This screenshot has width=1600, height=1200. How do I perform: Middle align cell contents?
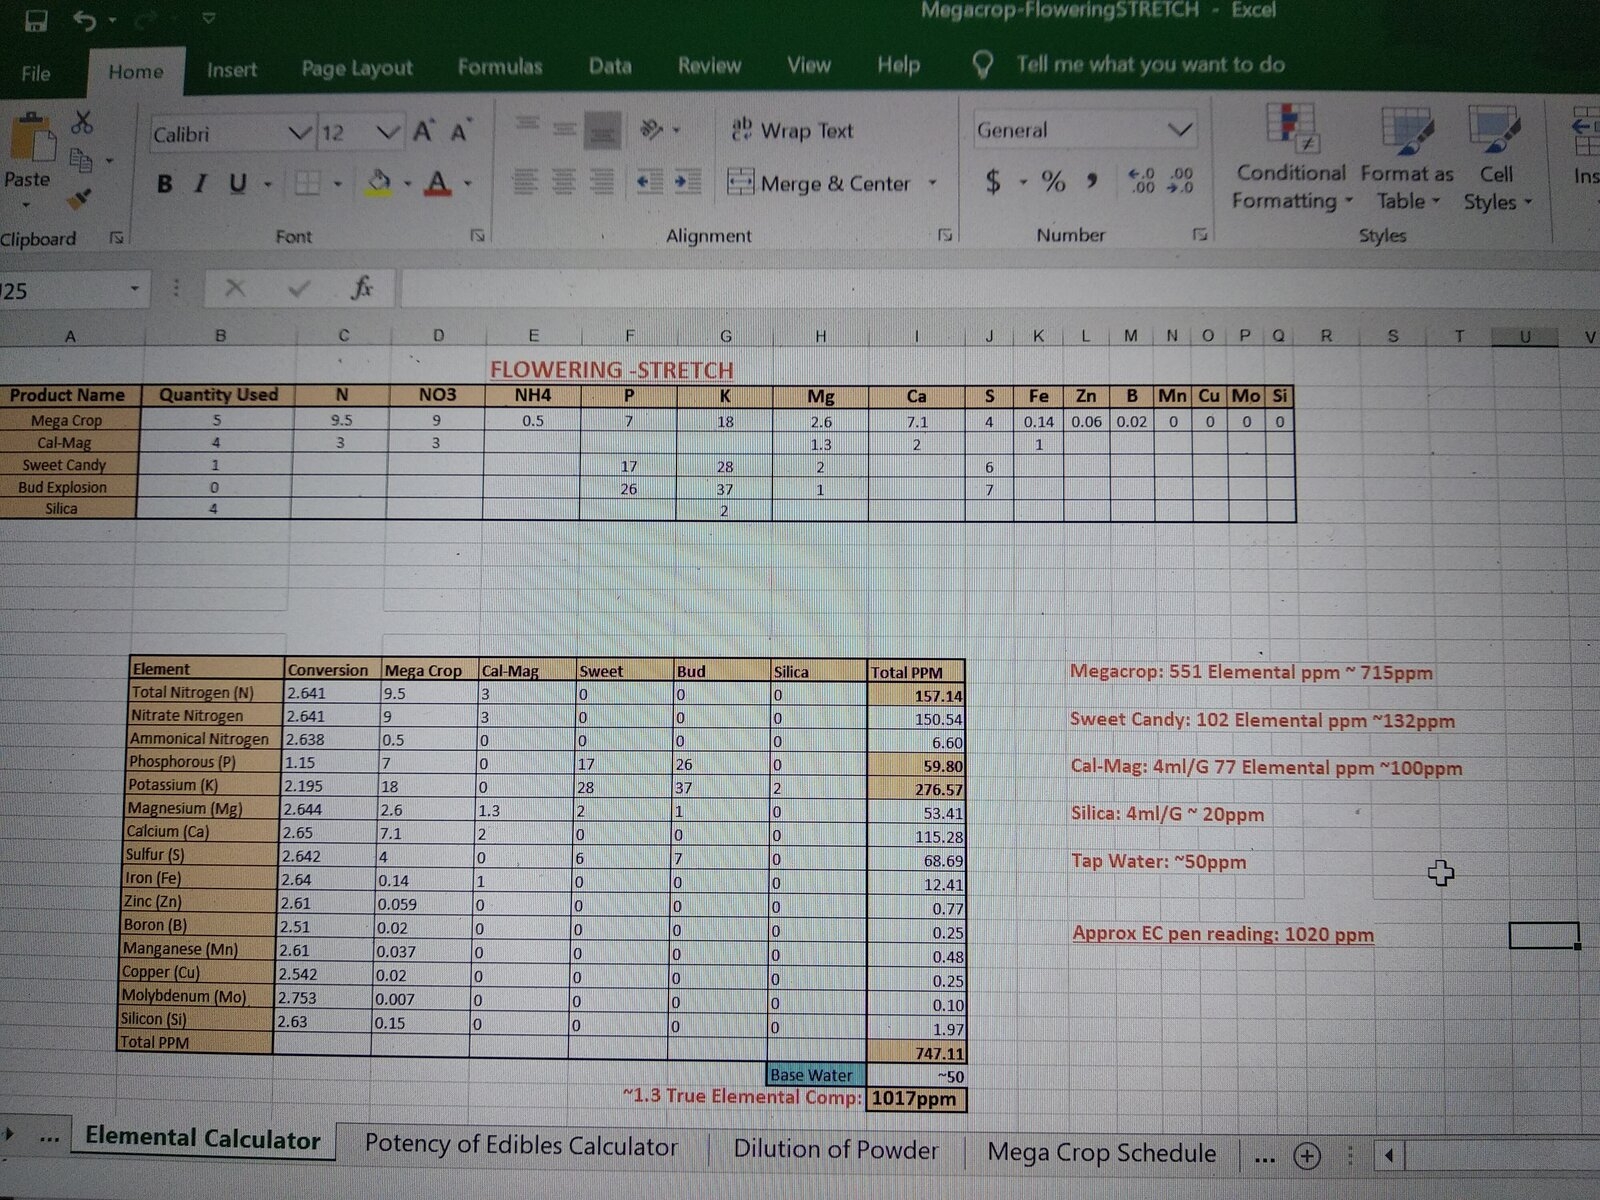[565, 128]
